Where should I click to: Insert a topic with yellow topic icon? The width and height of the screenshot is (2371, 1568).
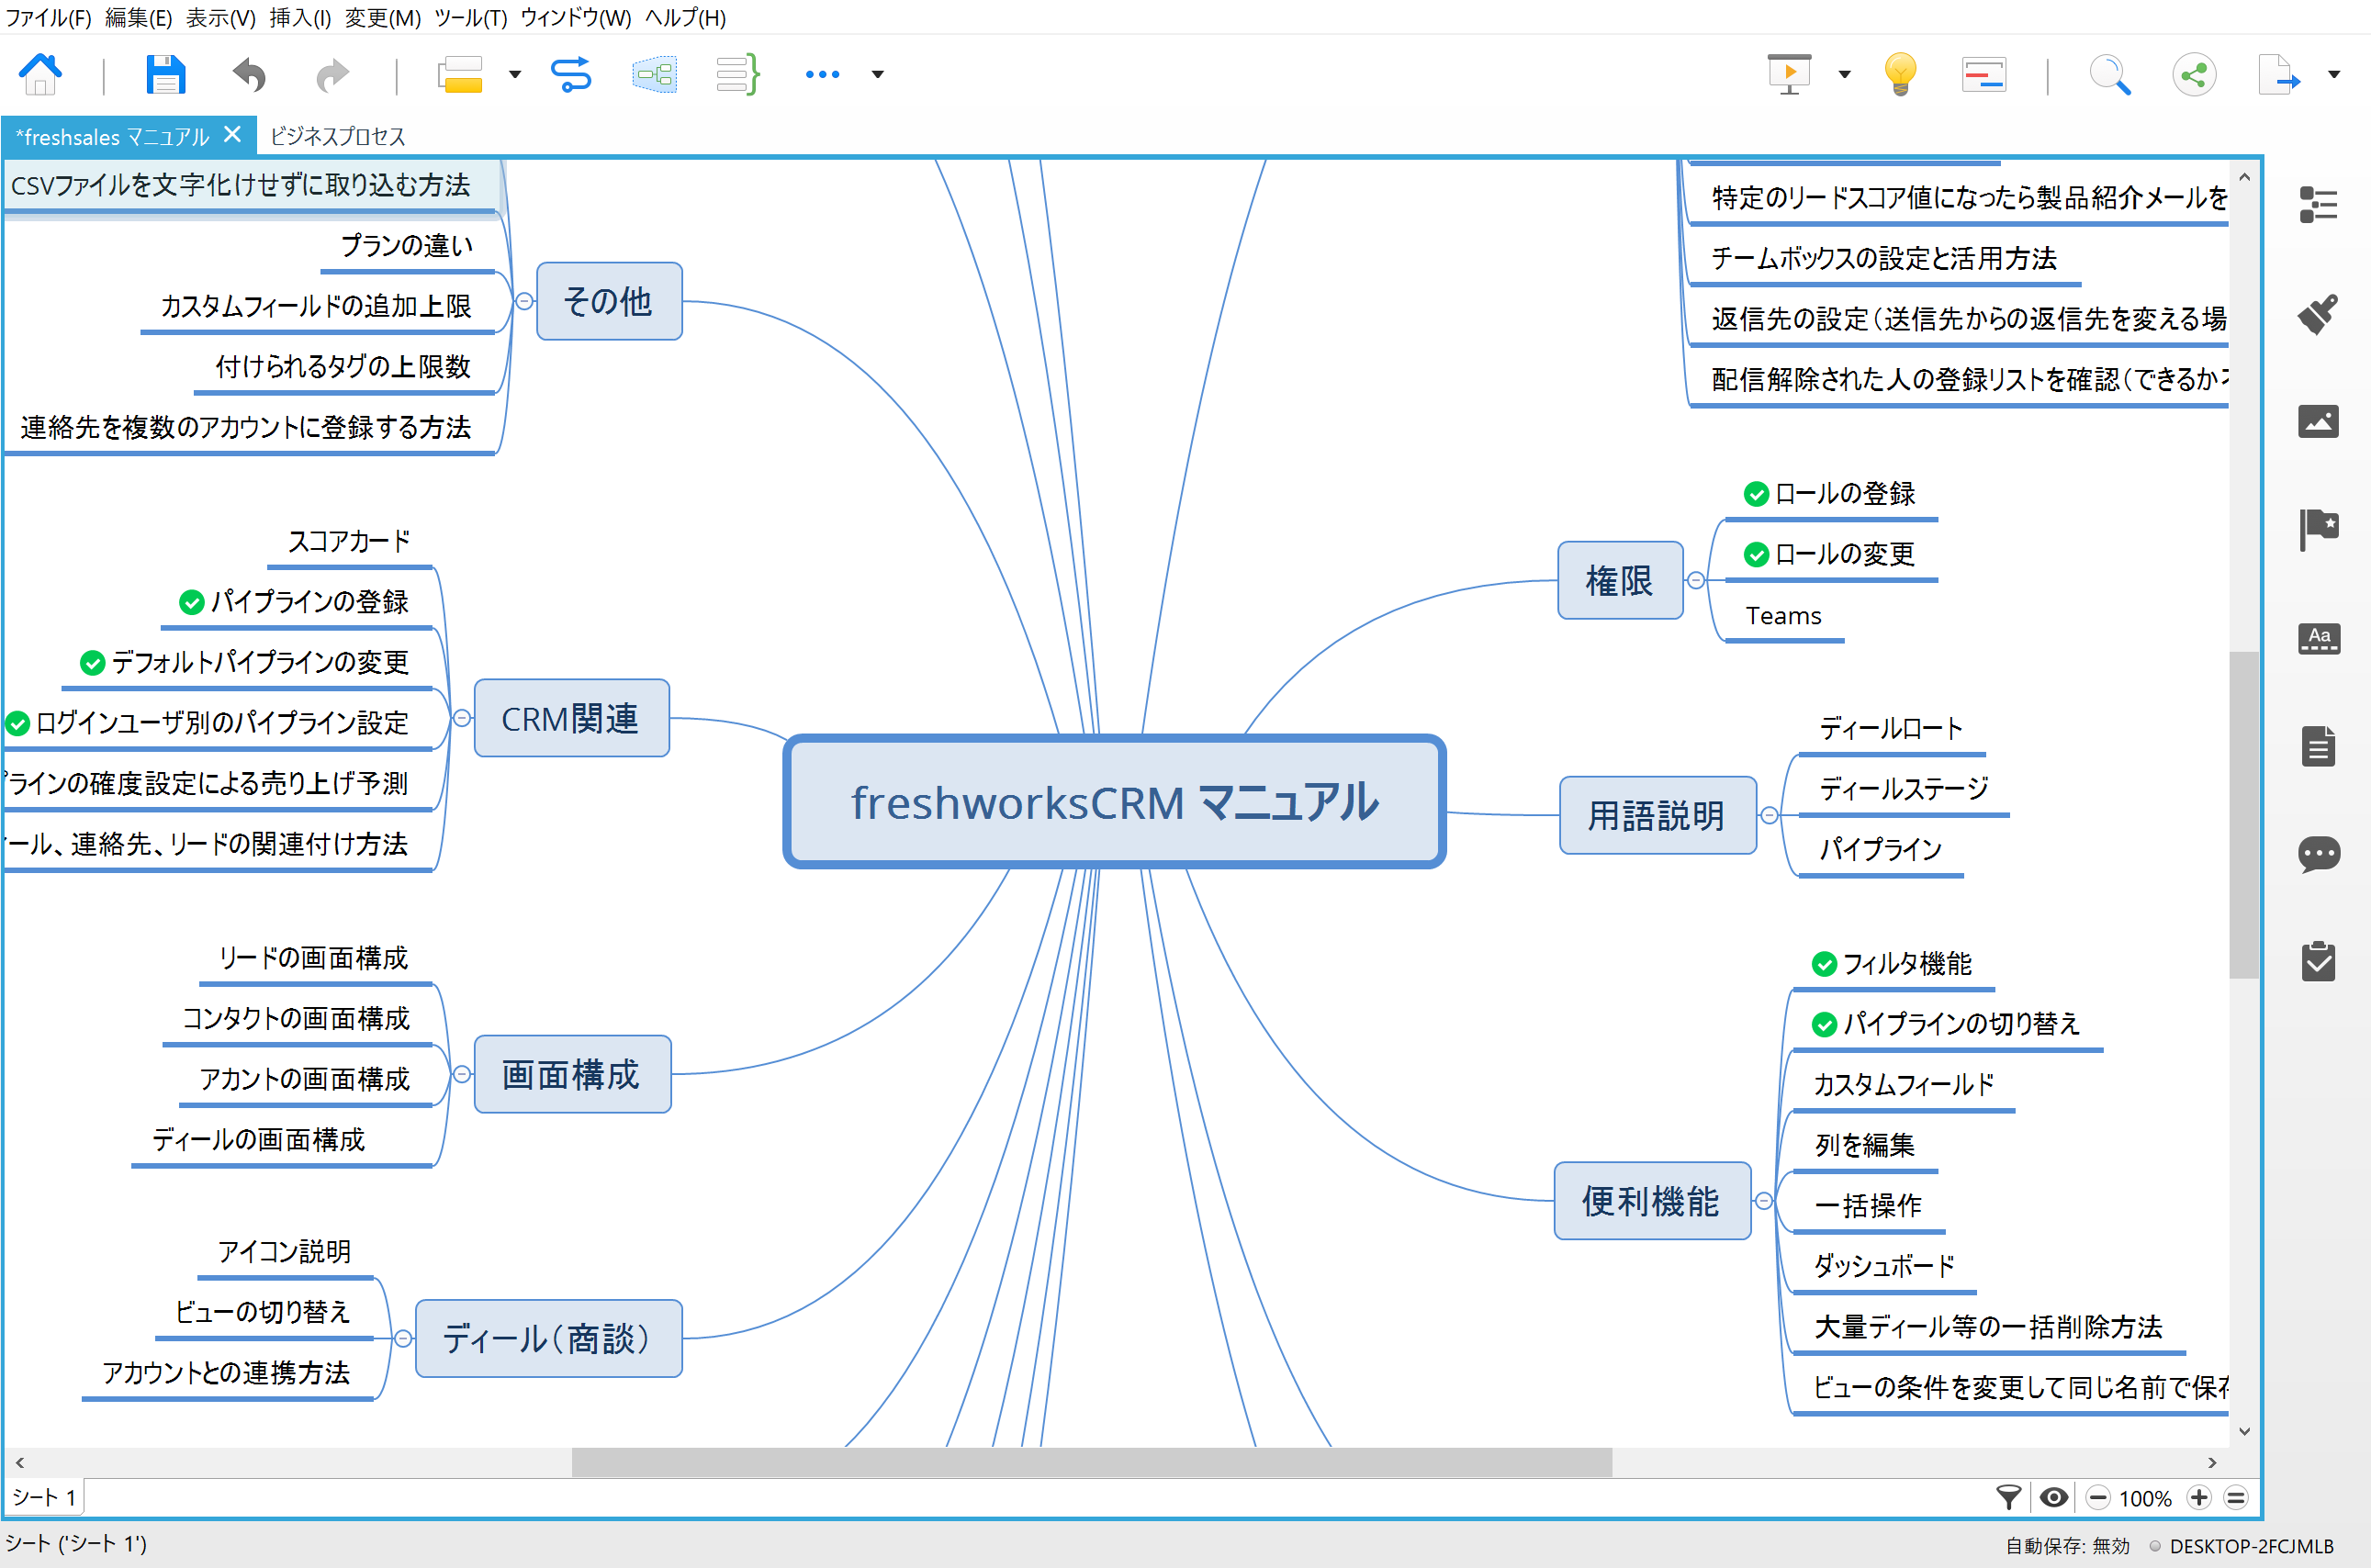pos(460,74)
